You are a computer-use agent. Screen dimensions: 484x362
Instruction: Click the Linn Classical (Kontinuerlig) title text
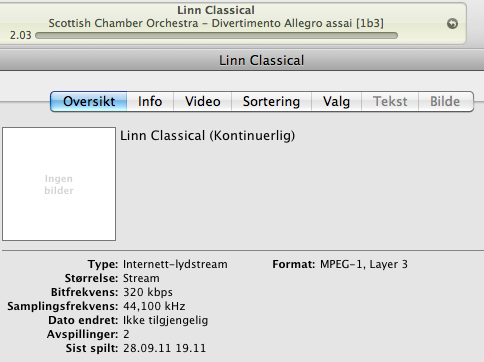pyautogui.click(x=207, y=136)
